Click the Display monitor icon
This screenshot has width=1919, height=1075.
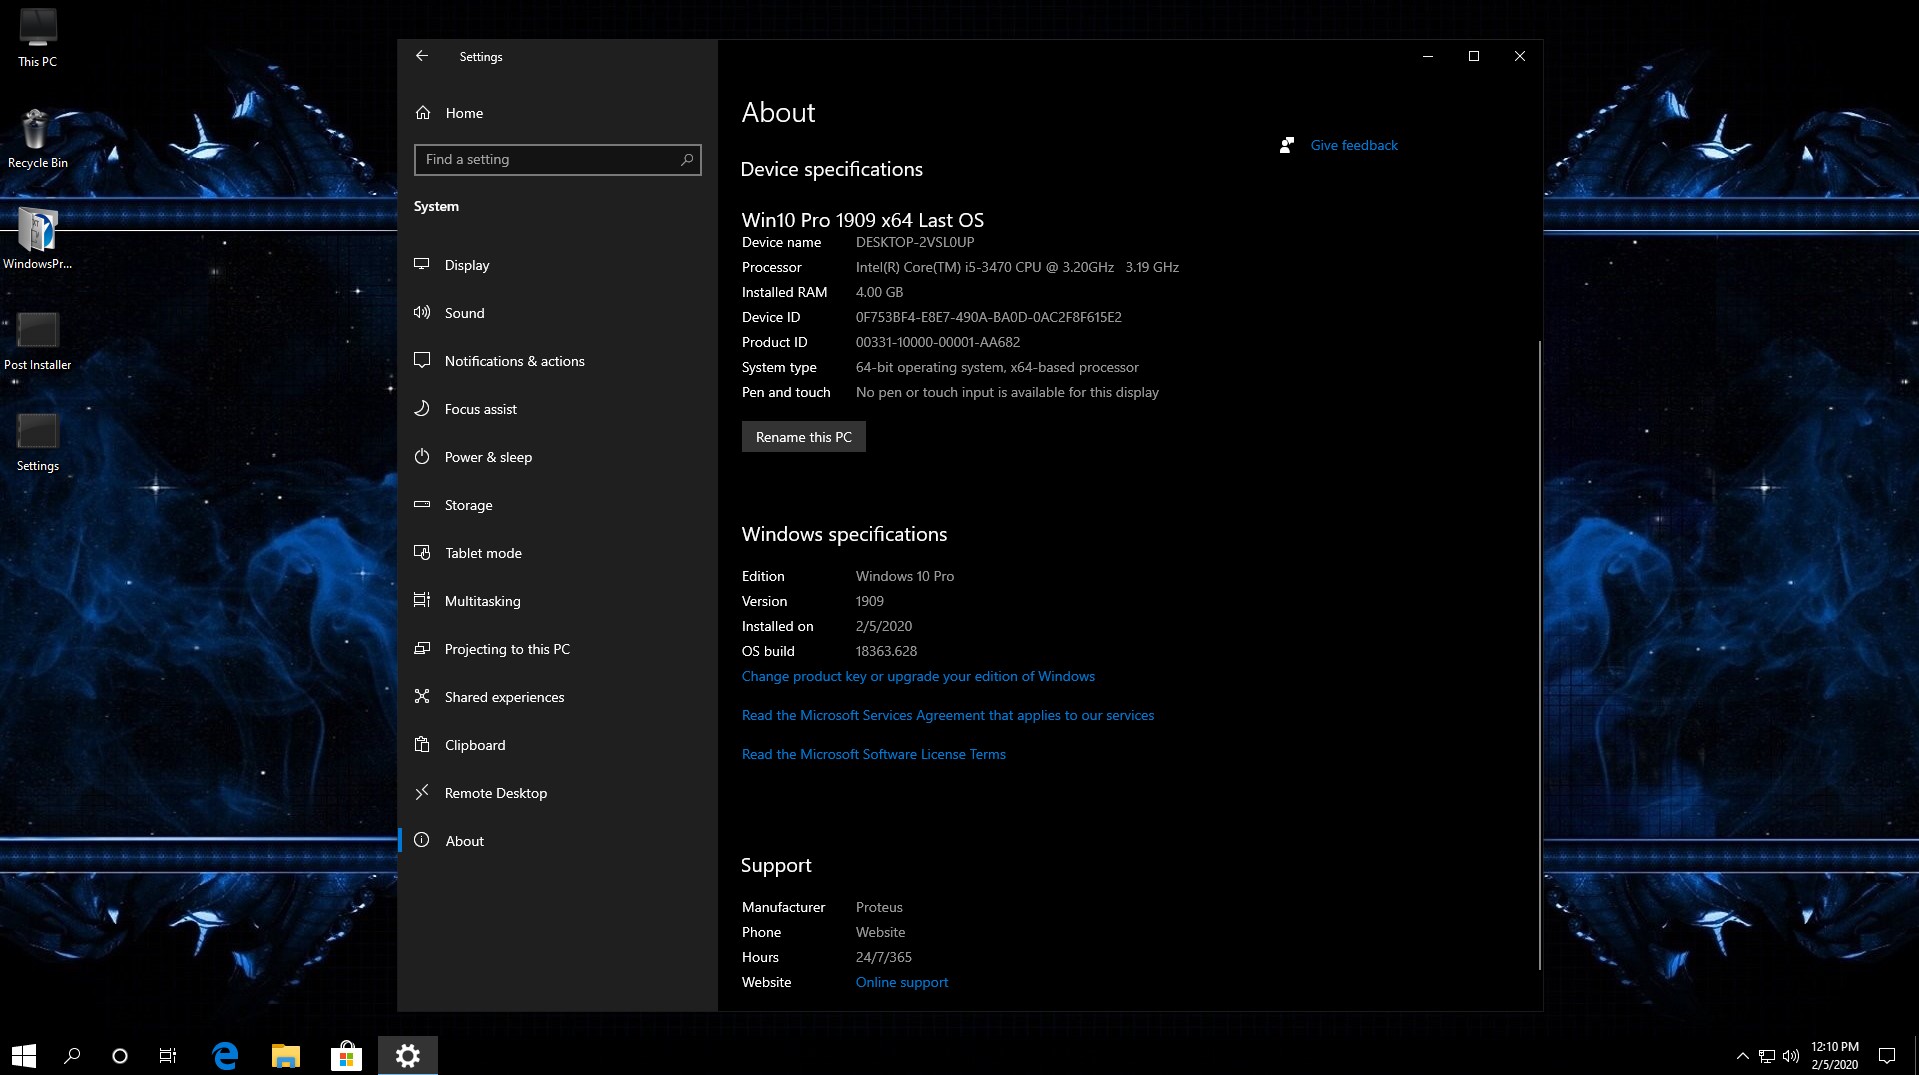pos(422,264)
